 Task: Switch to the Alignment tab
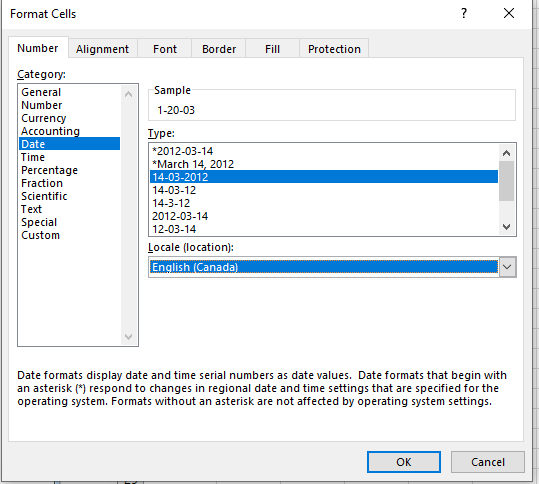click(x=102, y=49)
